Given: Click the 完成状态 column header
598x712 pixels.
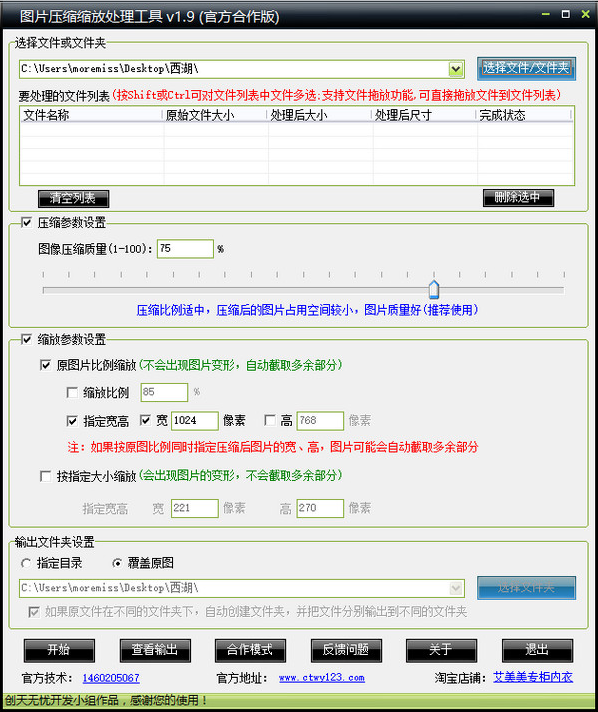Looking at the screenshot, I should (524, 115).
